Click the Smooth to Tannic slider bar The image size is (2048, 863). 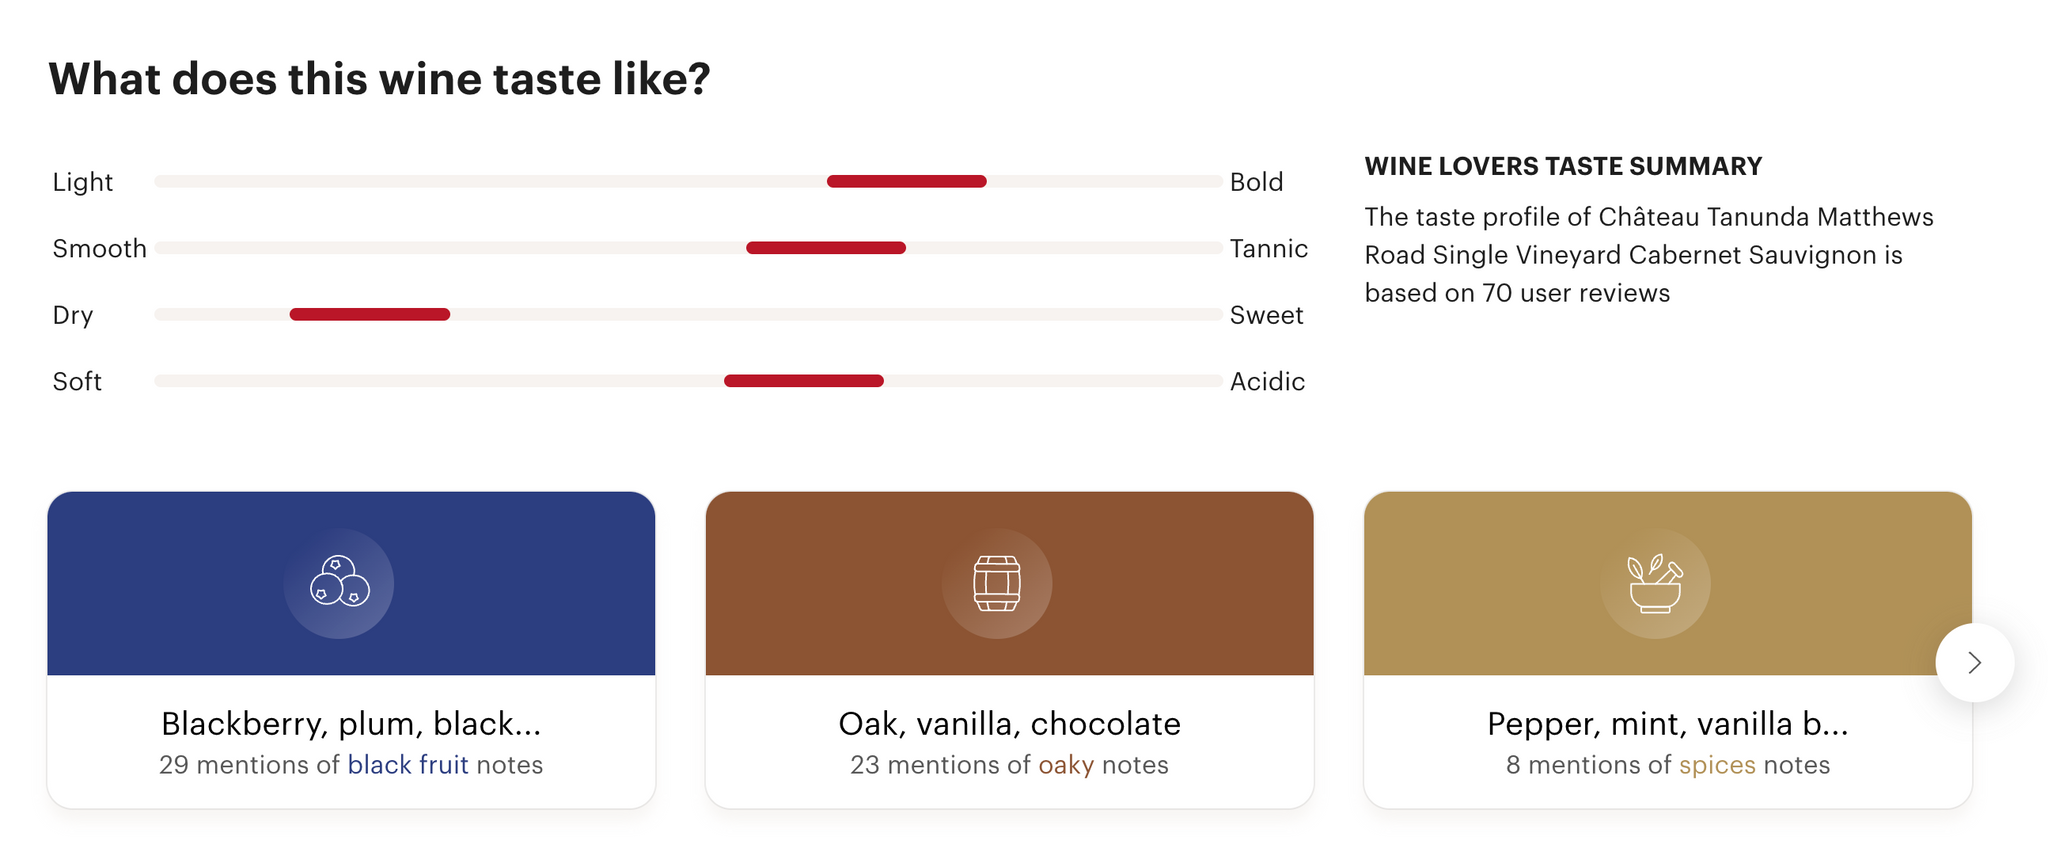(x=688, y=248)
